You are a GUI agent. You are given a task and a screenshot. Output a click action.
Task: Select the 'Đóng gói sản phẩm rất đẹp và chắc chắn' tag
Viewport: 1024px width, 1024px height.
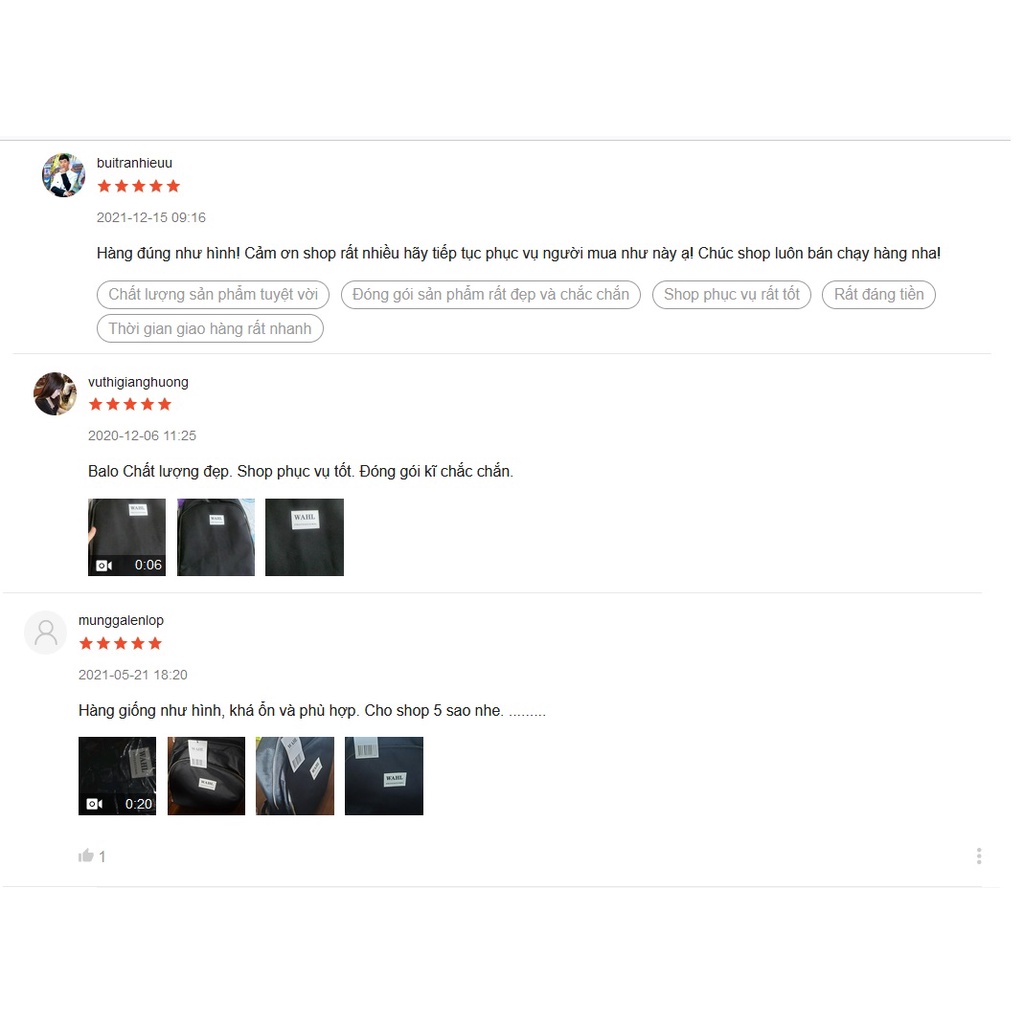(490, 295)
